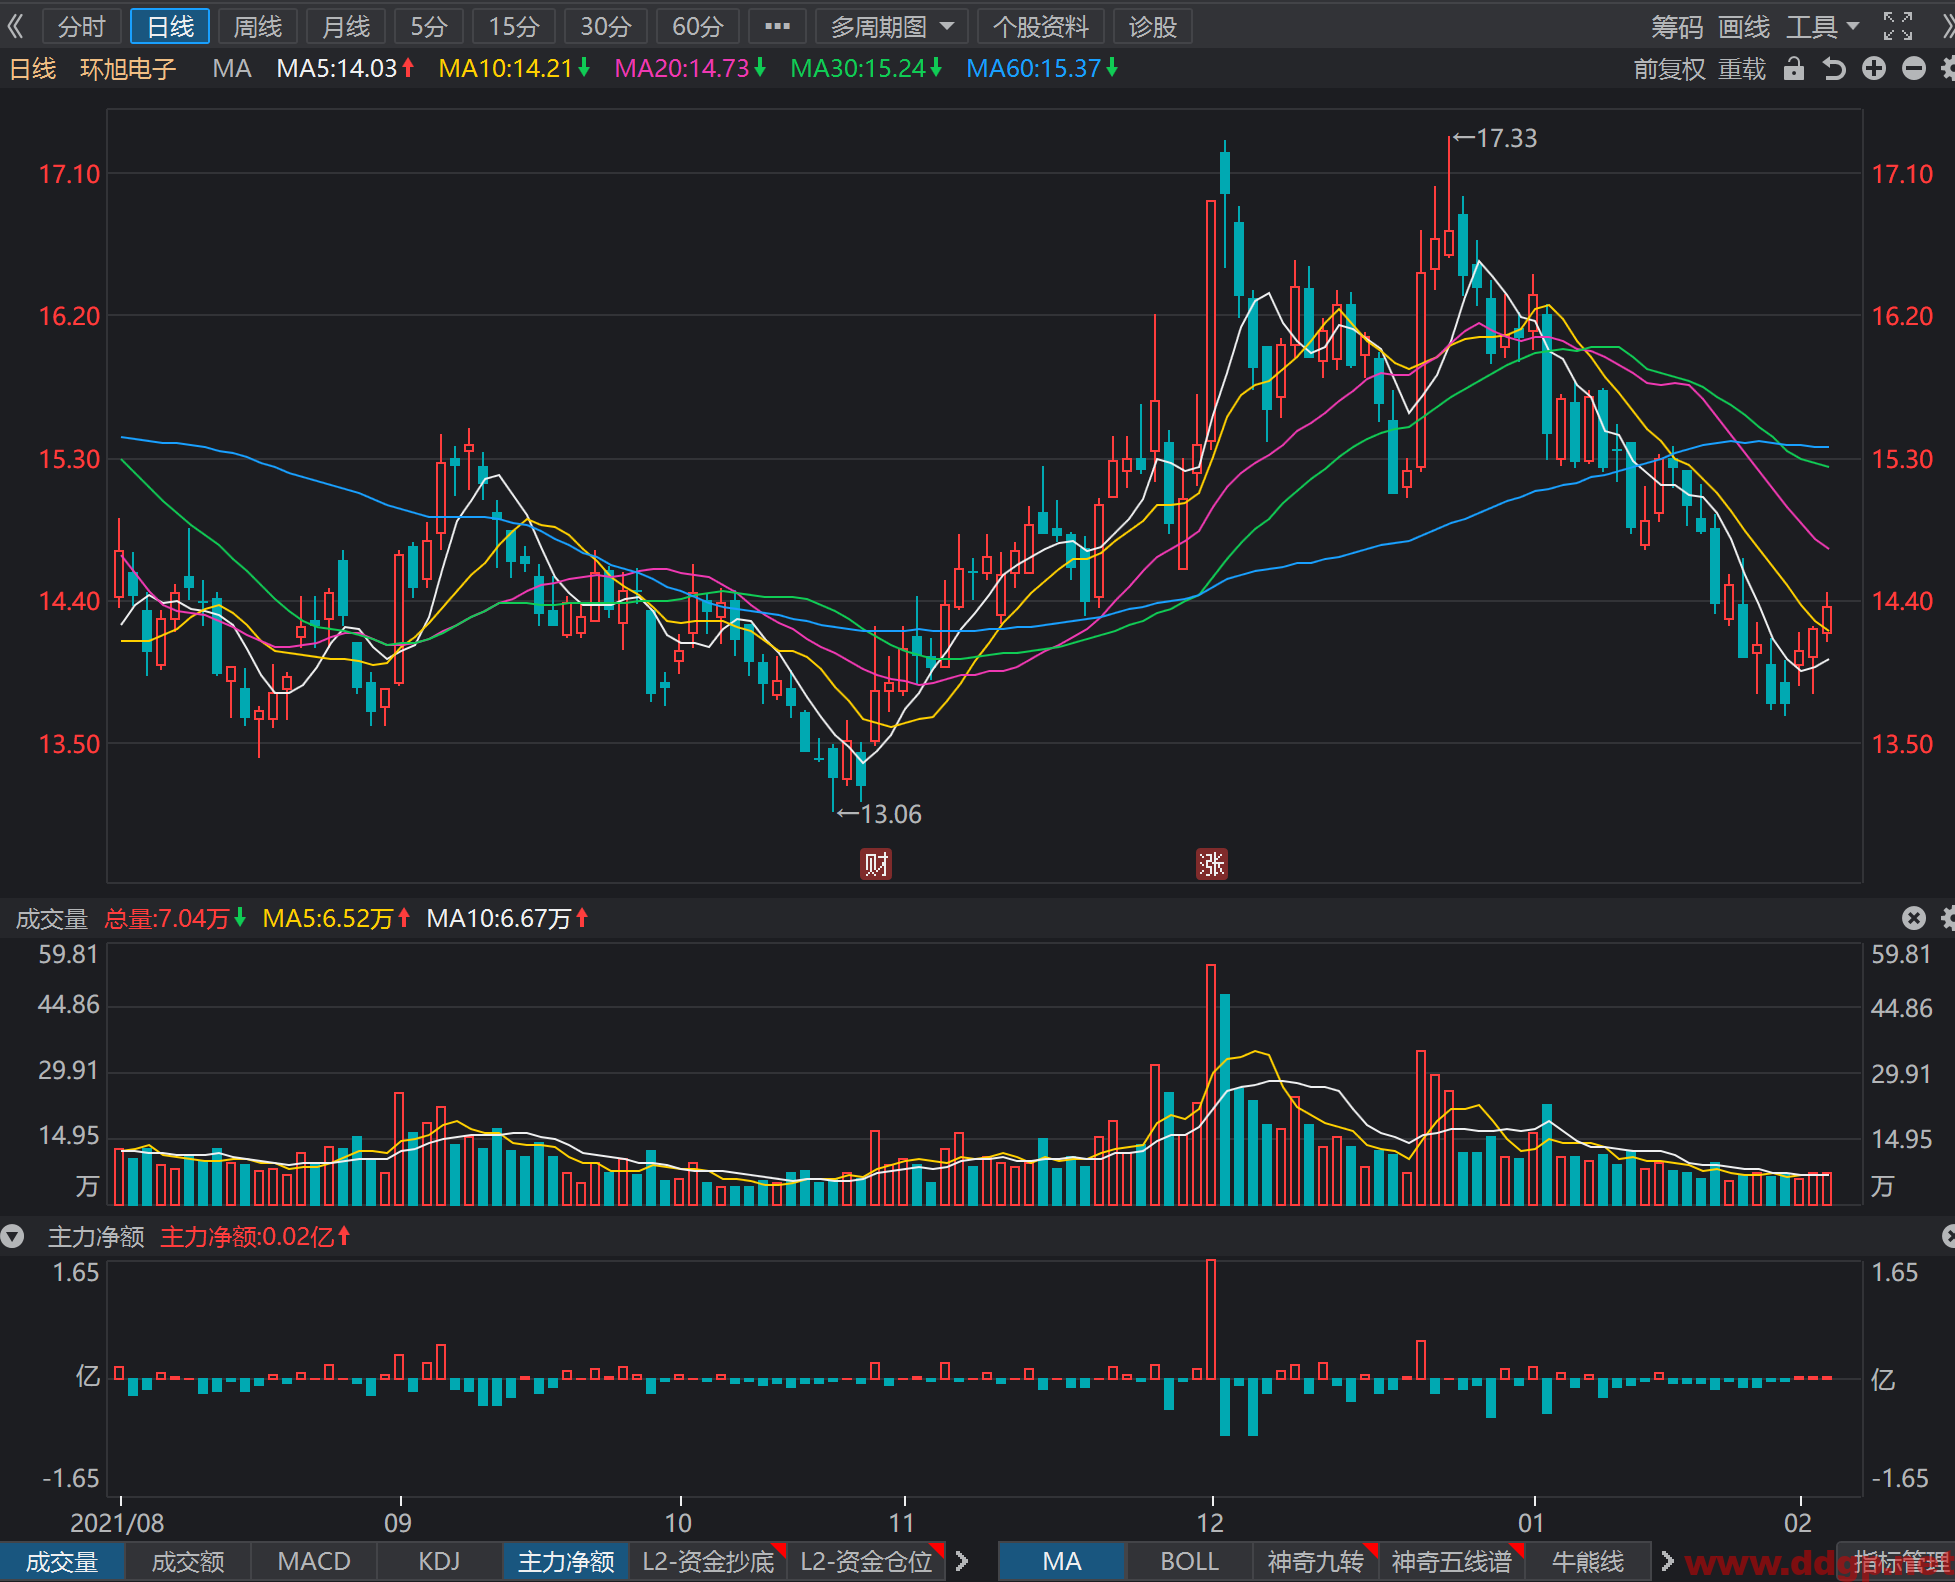
Task: Click the 成交量 panel title
Action: (52, 919)
